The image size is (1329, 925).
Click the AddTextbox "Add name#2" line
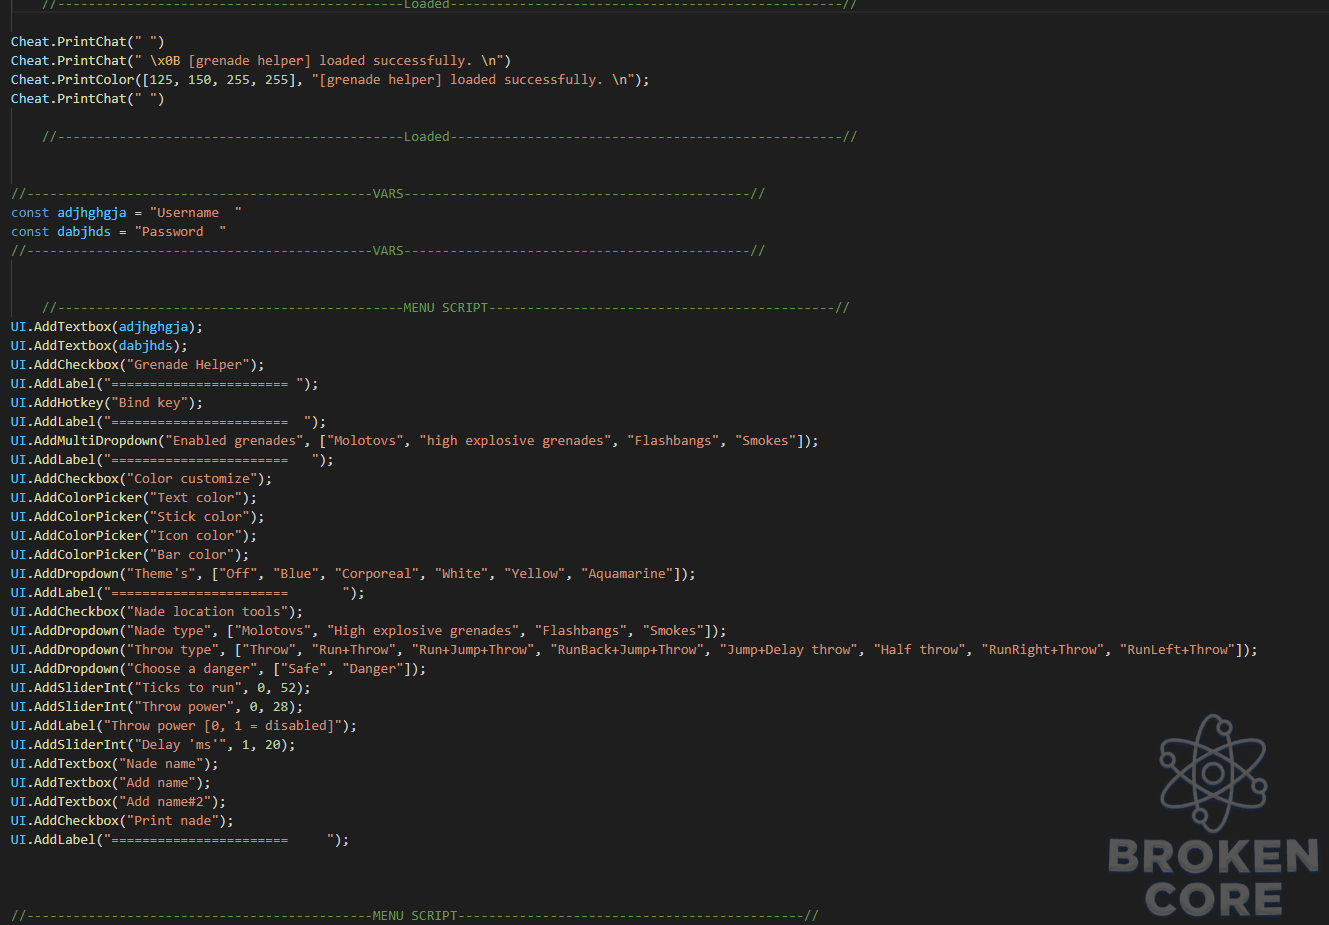[x=119, y=801]
